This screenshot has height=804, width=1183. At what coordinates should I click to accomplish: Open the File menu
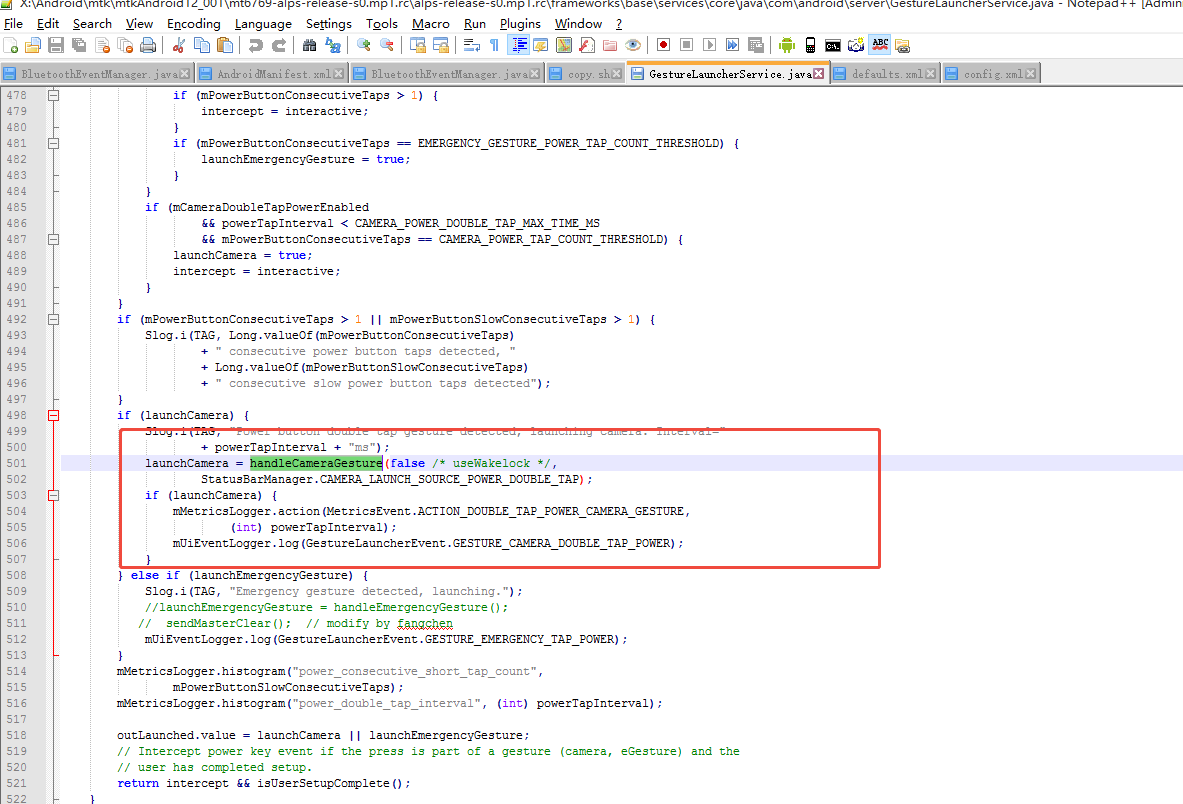(x=13, y=24)
